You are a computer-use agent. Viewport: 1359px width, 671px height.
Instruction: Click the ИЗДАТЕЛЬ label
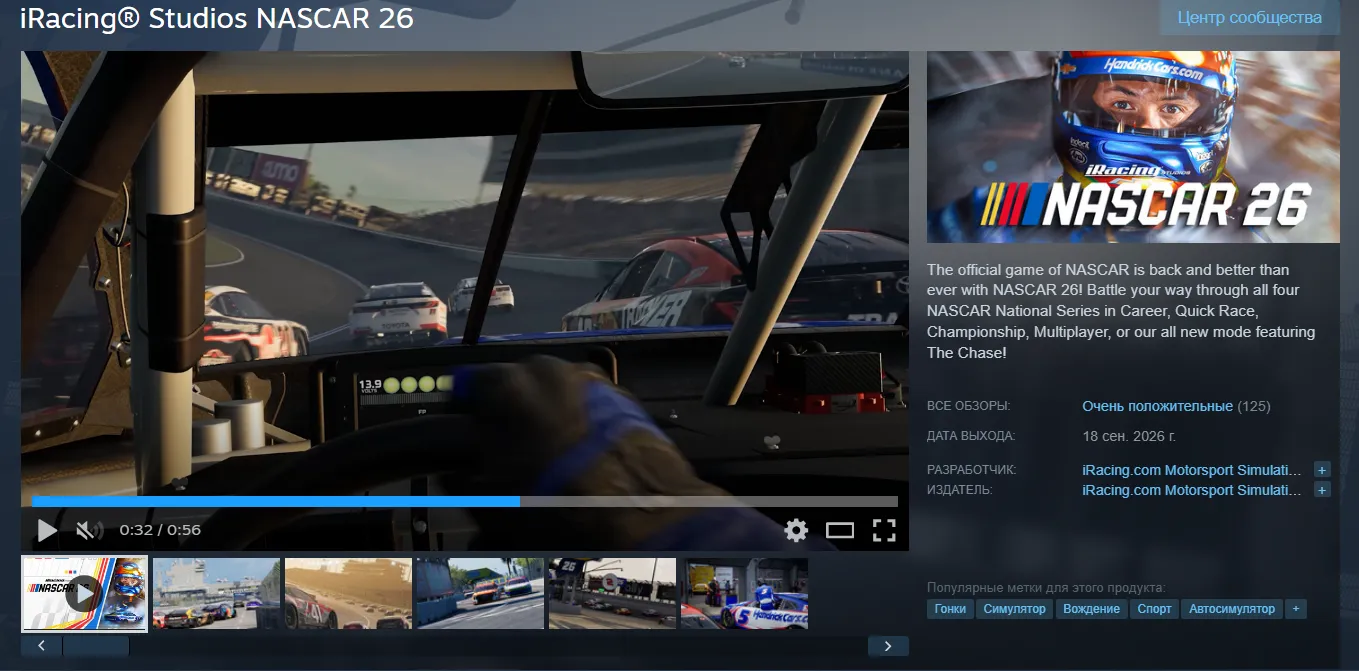(960, 490)
